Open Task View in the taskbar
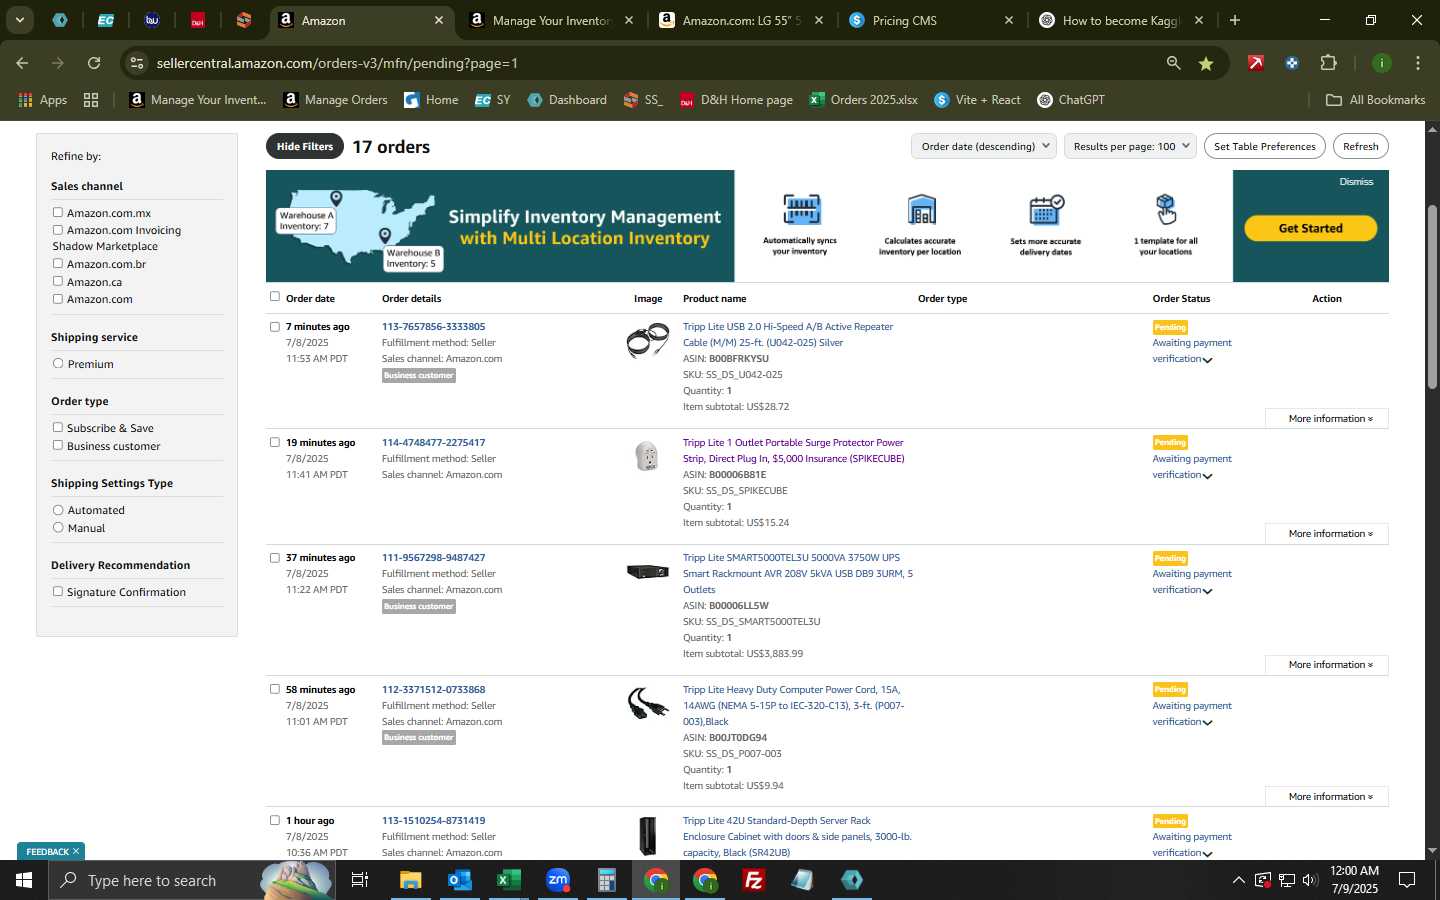1440x900 pixels. click(360, 880)
